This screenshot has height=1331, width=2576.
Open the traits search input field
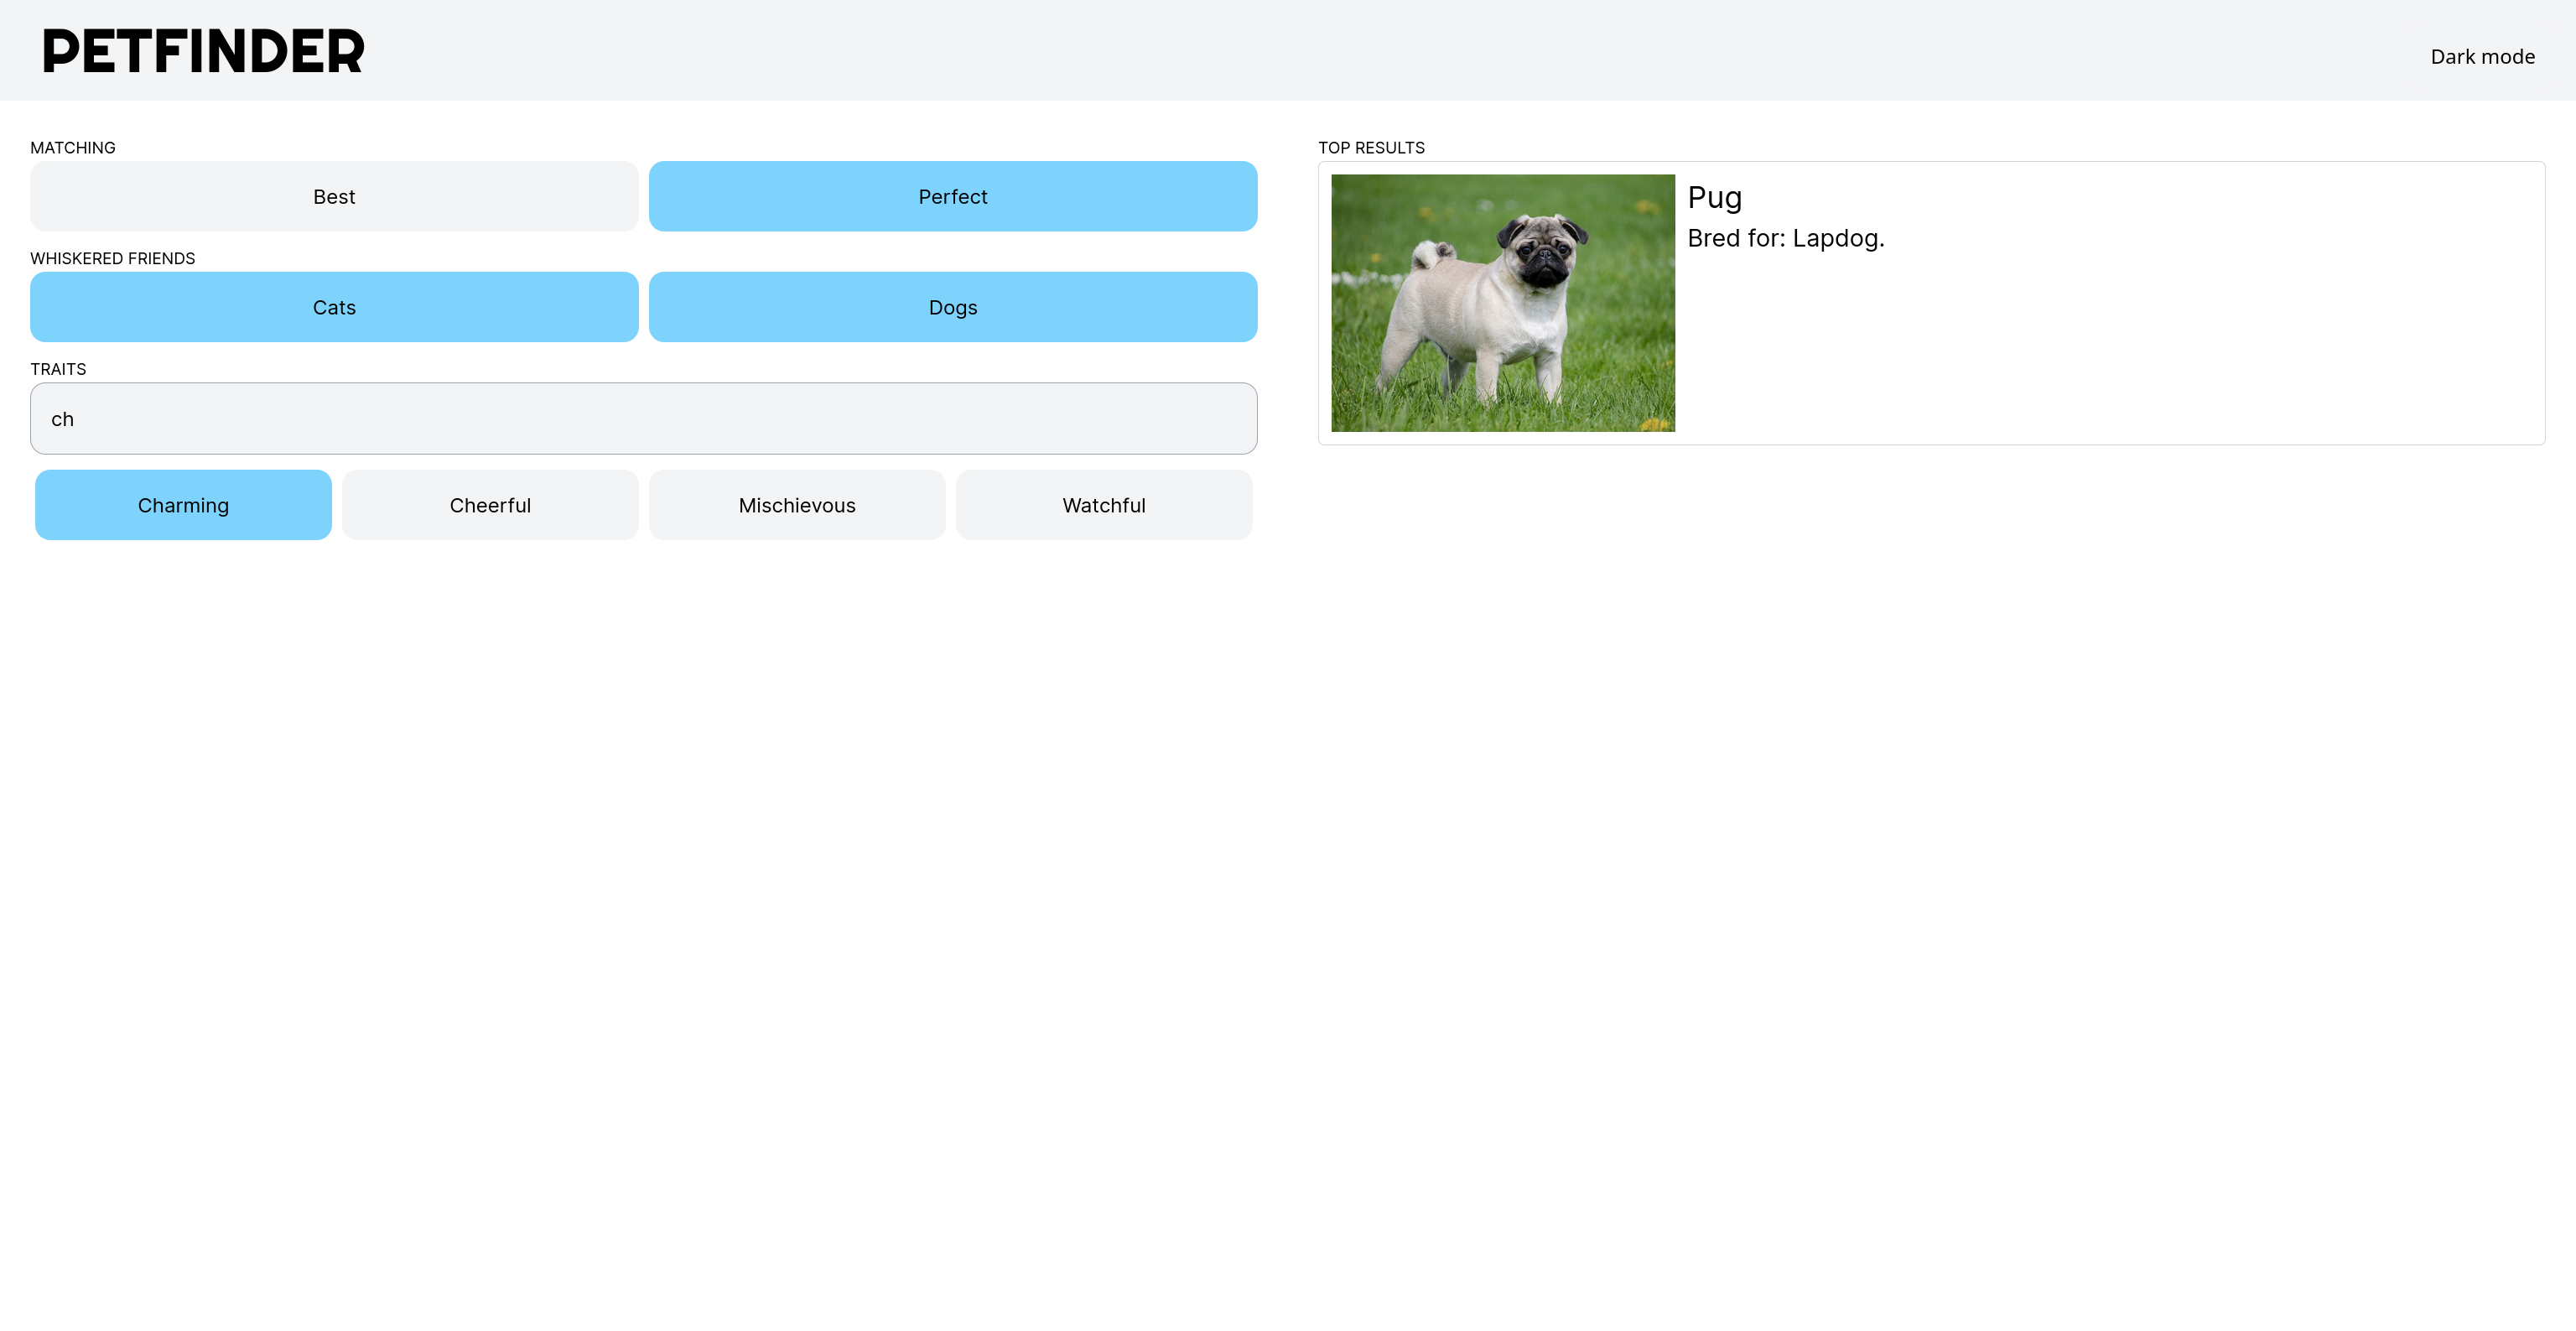pos(643,418)
